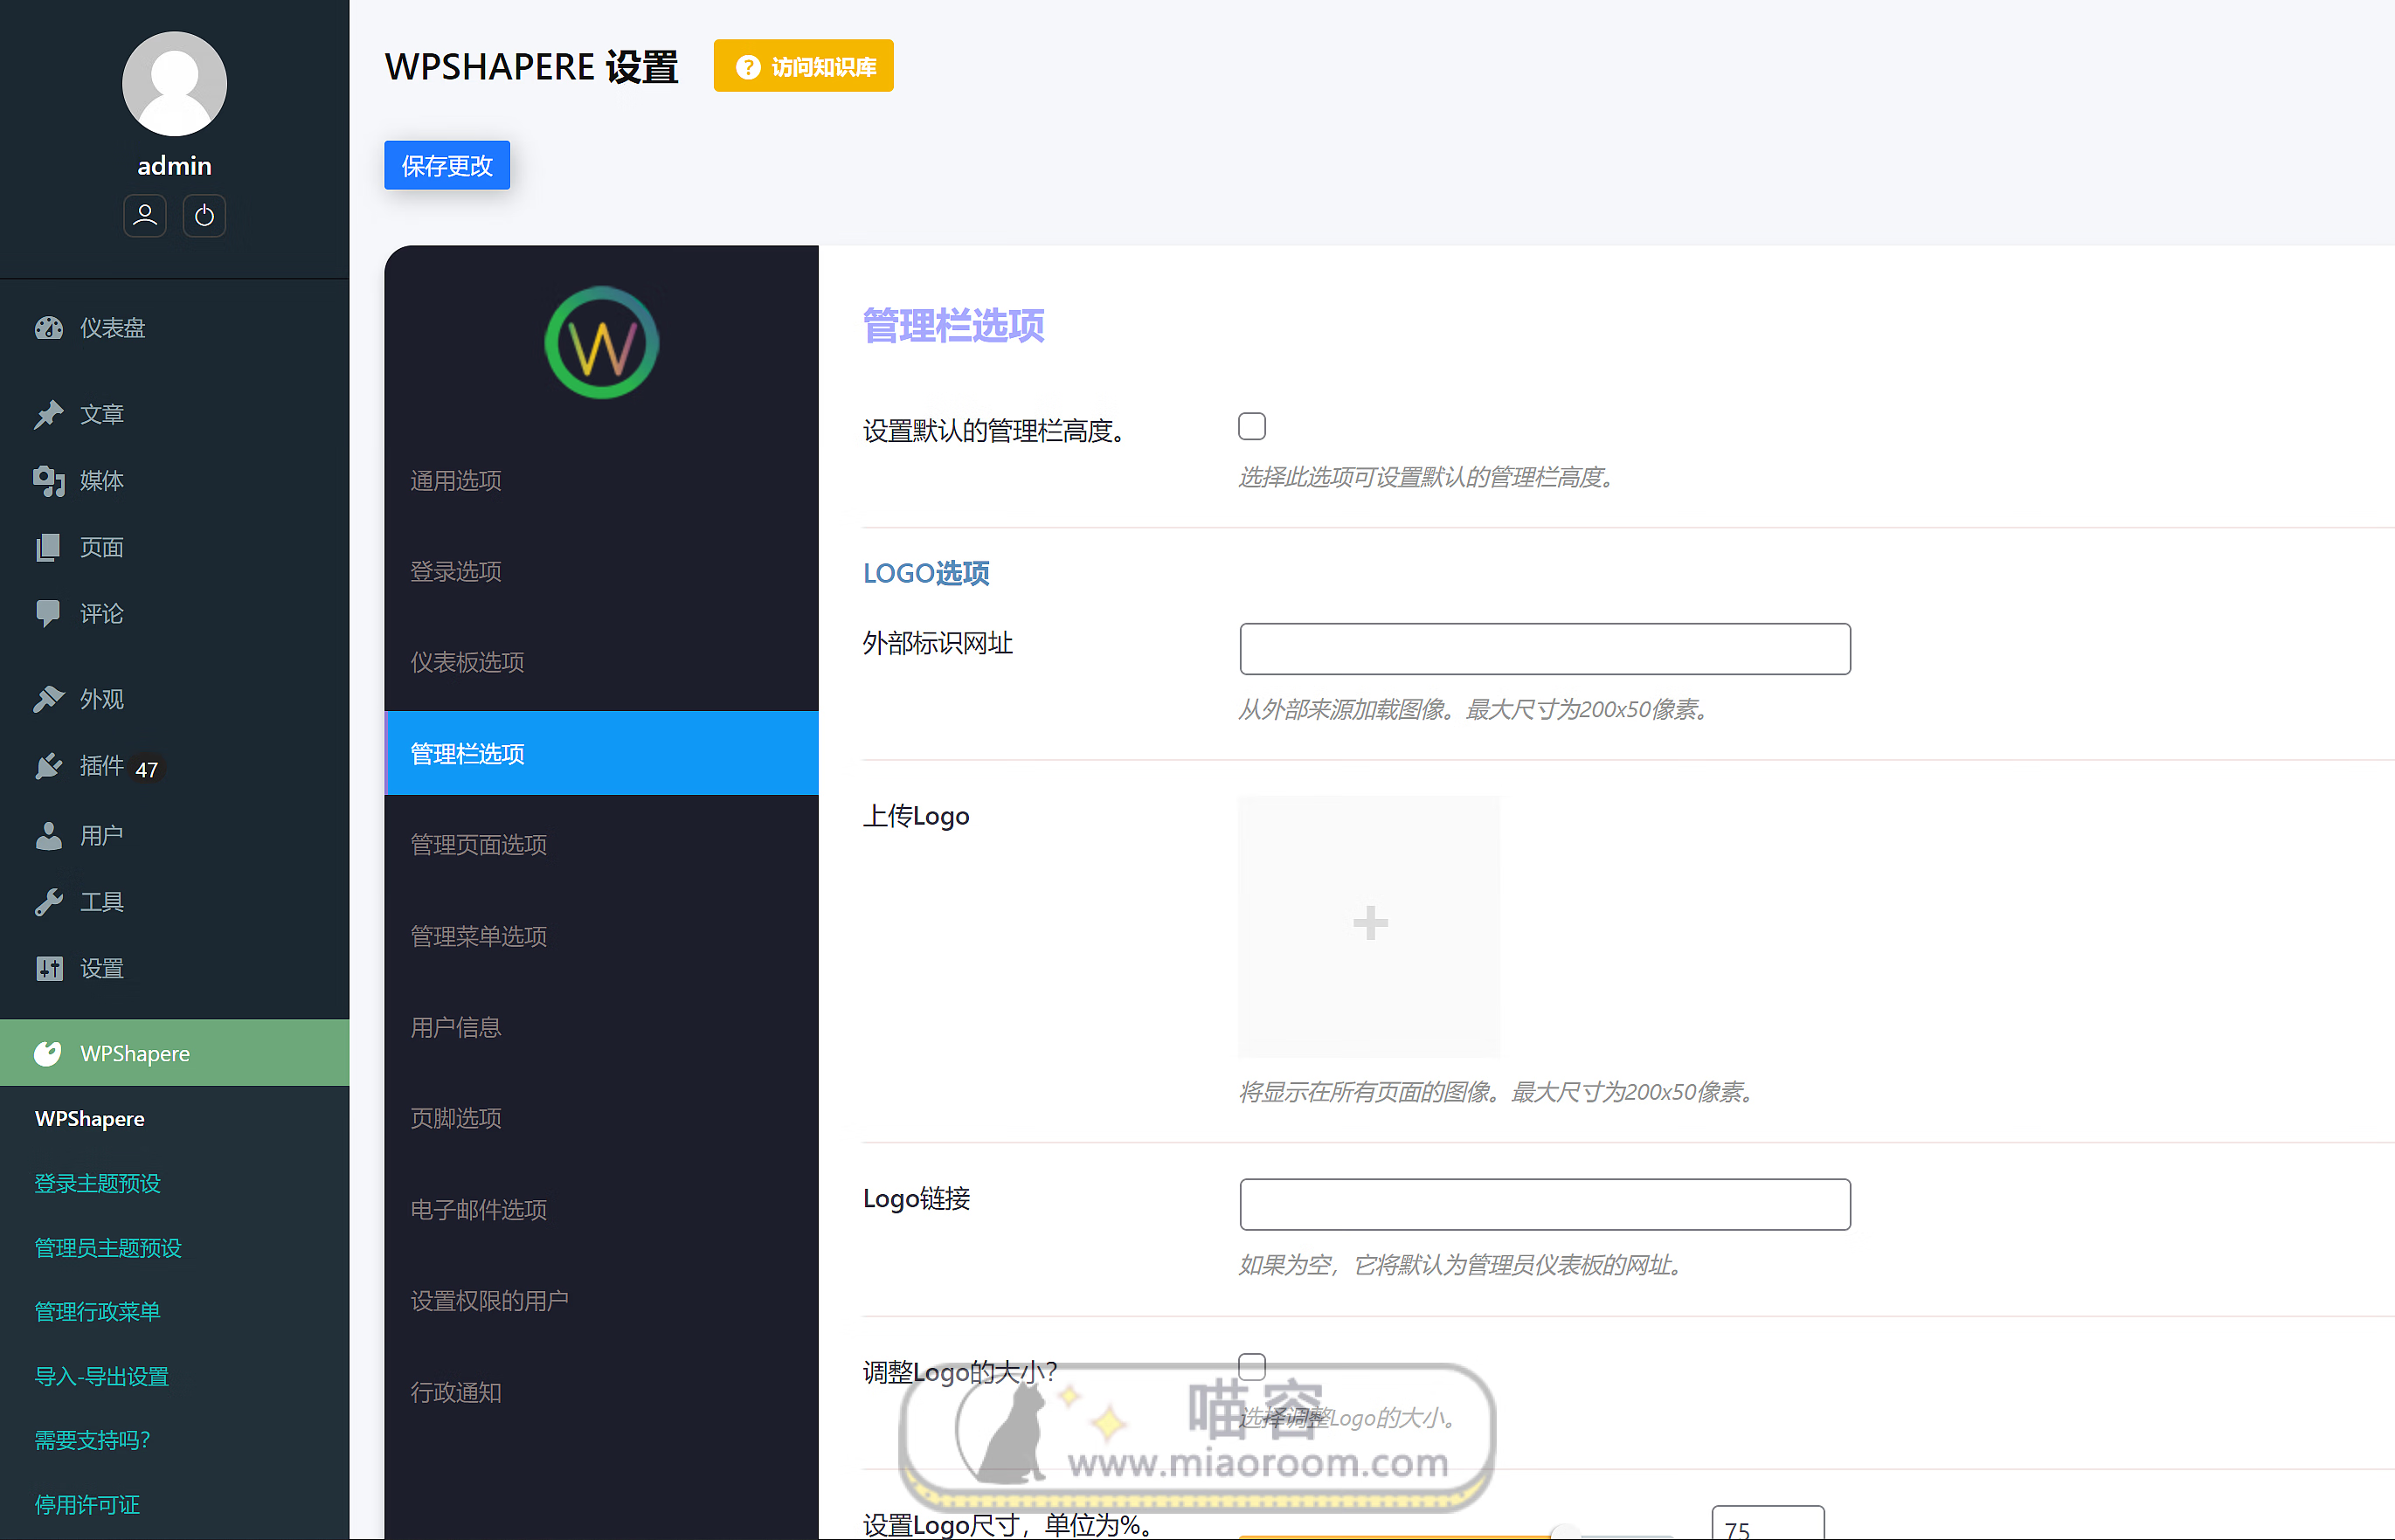Open the 导入-导出设置 link
This screenshot has height=1540, width=2395.
pos(101,1376)
